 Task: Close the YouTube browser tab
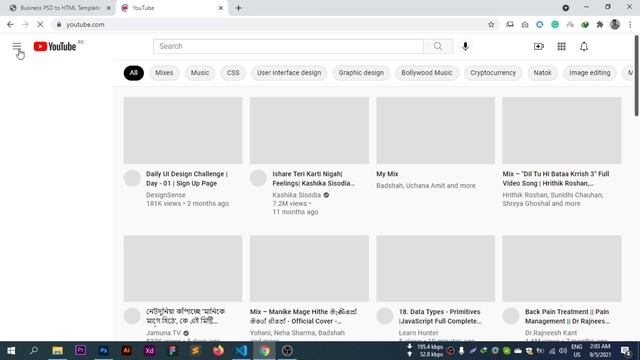point(221,8)
